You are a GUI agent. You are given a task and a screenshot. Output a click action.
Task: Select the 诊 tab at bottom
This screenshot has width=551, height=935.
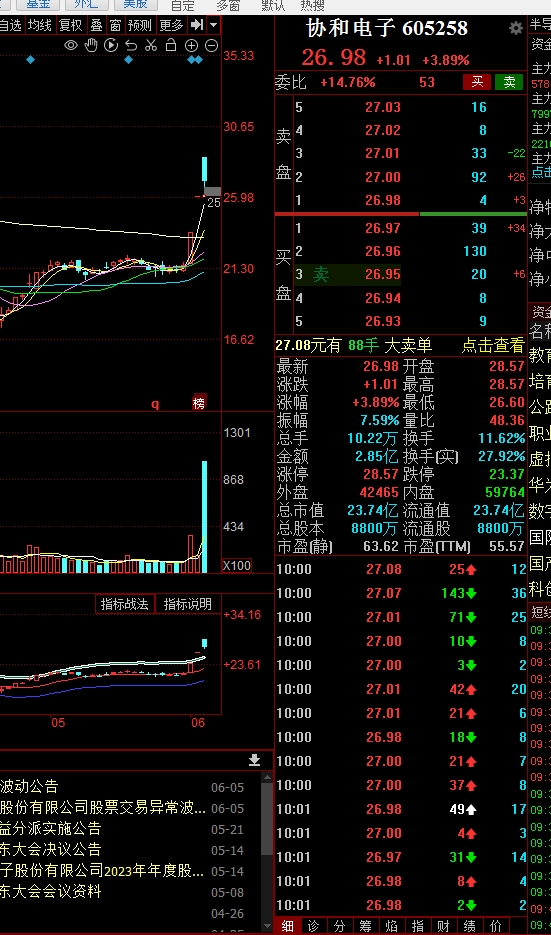click(x=314, y=925)
